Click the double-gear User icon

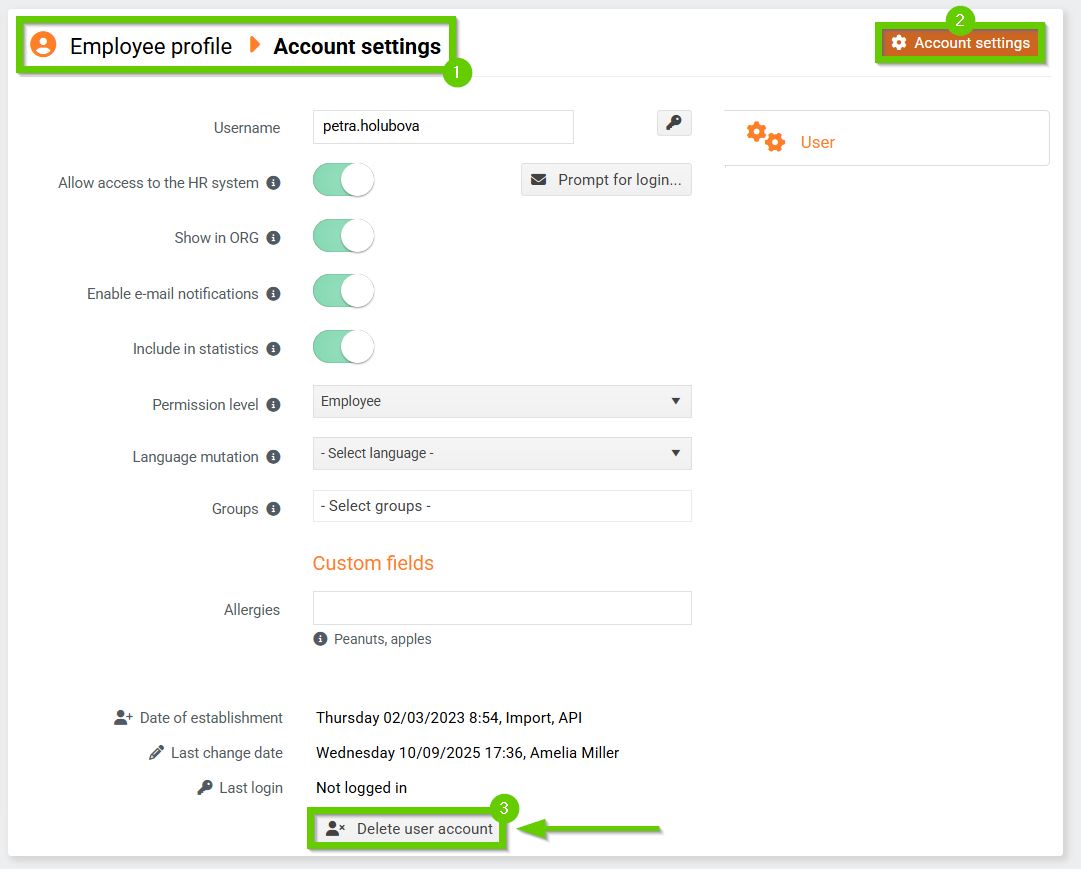click(x=766, y=137)
